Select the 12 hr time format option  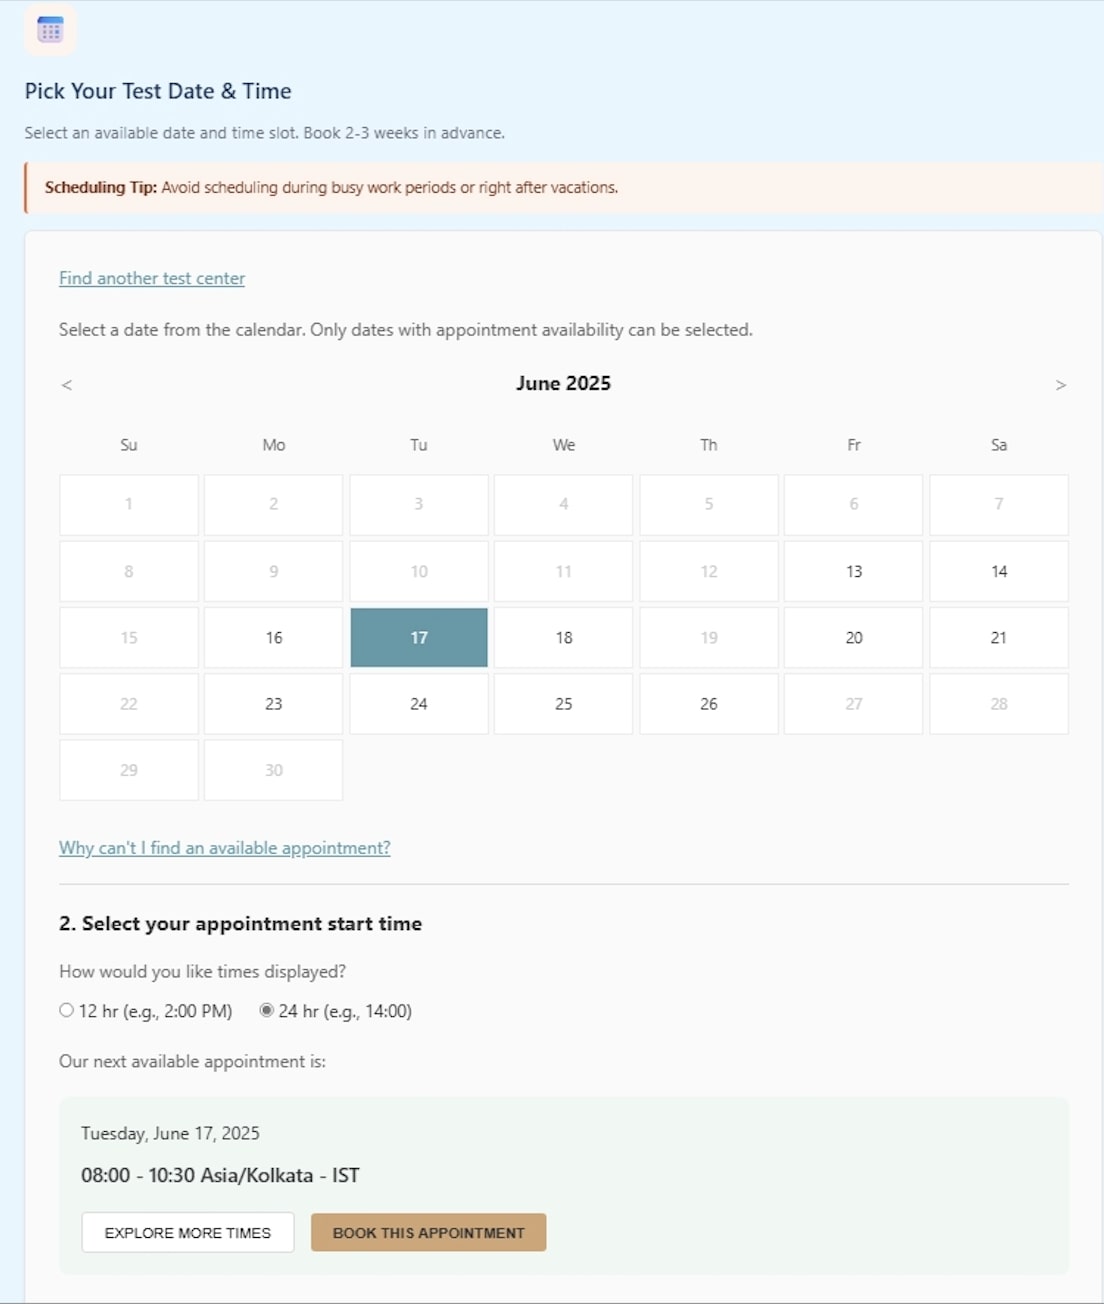pos(67,1010)
